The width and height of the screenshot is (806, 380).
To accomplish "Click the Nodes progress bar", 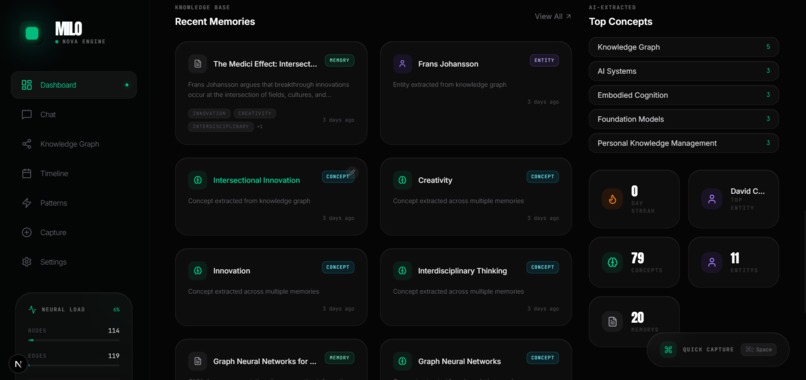I will (x=74, y=340).
